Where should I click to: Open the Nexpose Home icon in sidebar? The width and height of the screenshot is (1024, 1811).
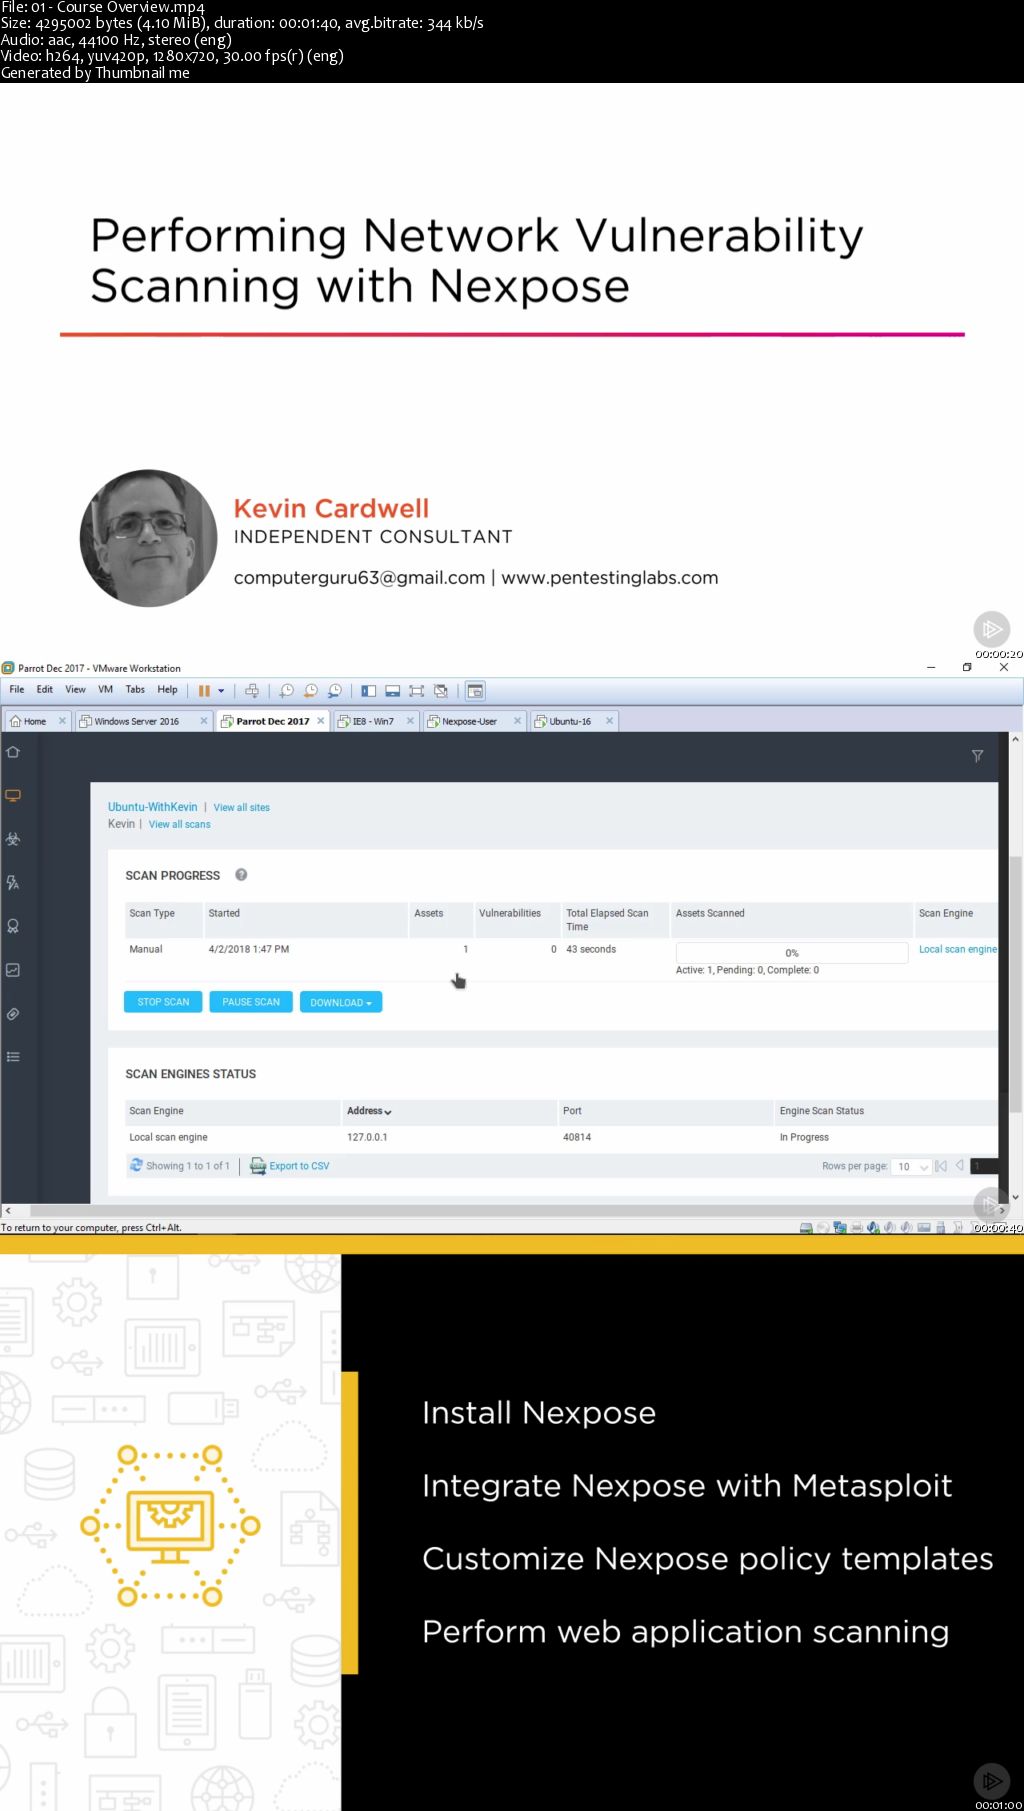(x=13, y=752)
